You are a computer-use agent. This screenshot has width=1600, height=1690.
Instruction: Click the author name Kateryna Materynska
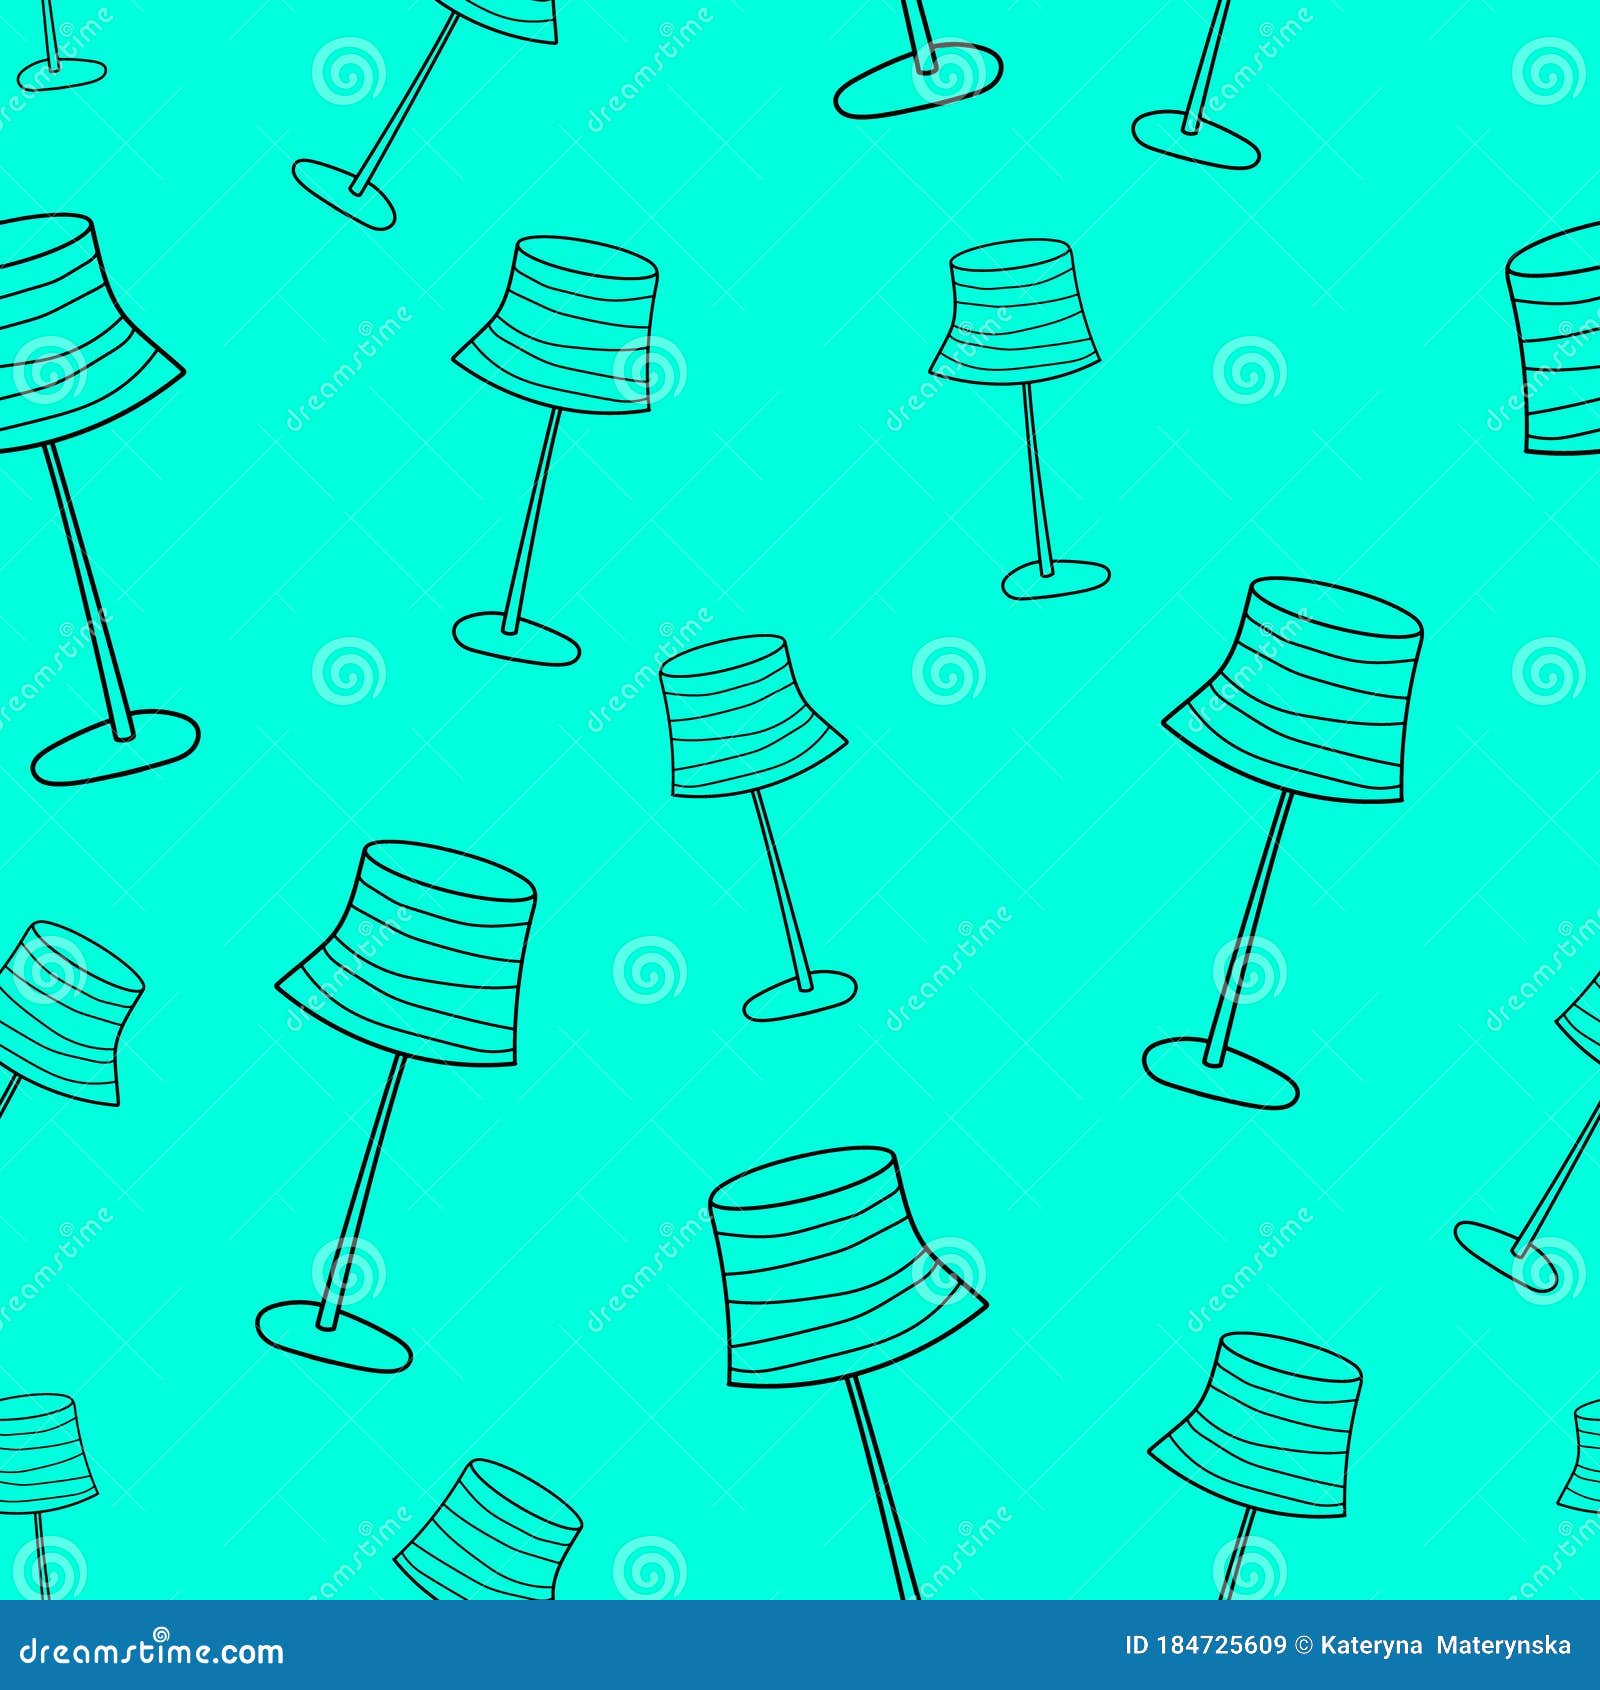(x=1446, y=1647)
